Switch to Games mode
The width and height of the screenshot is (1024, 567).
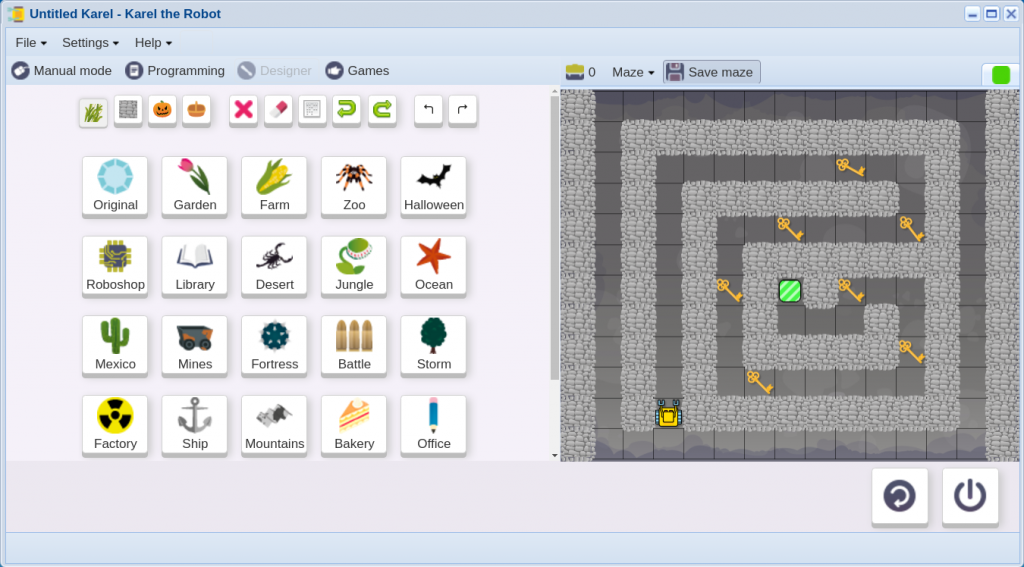[357, 71]
